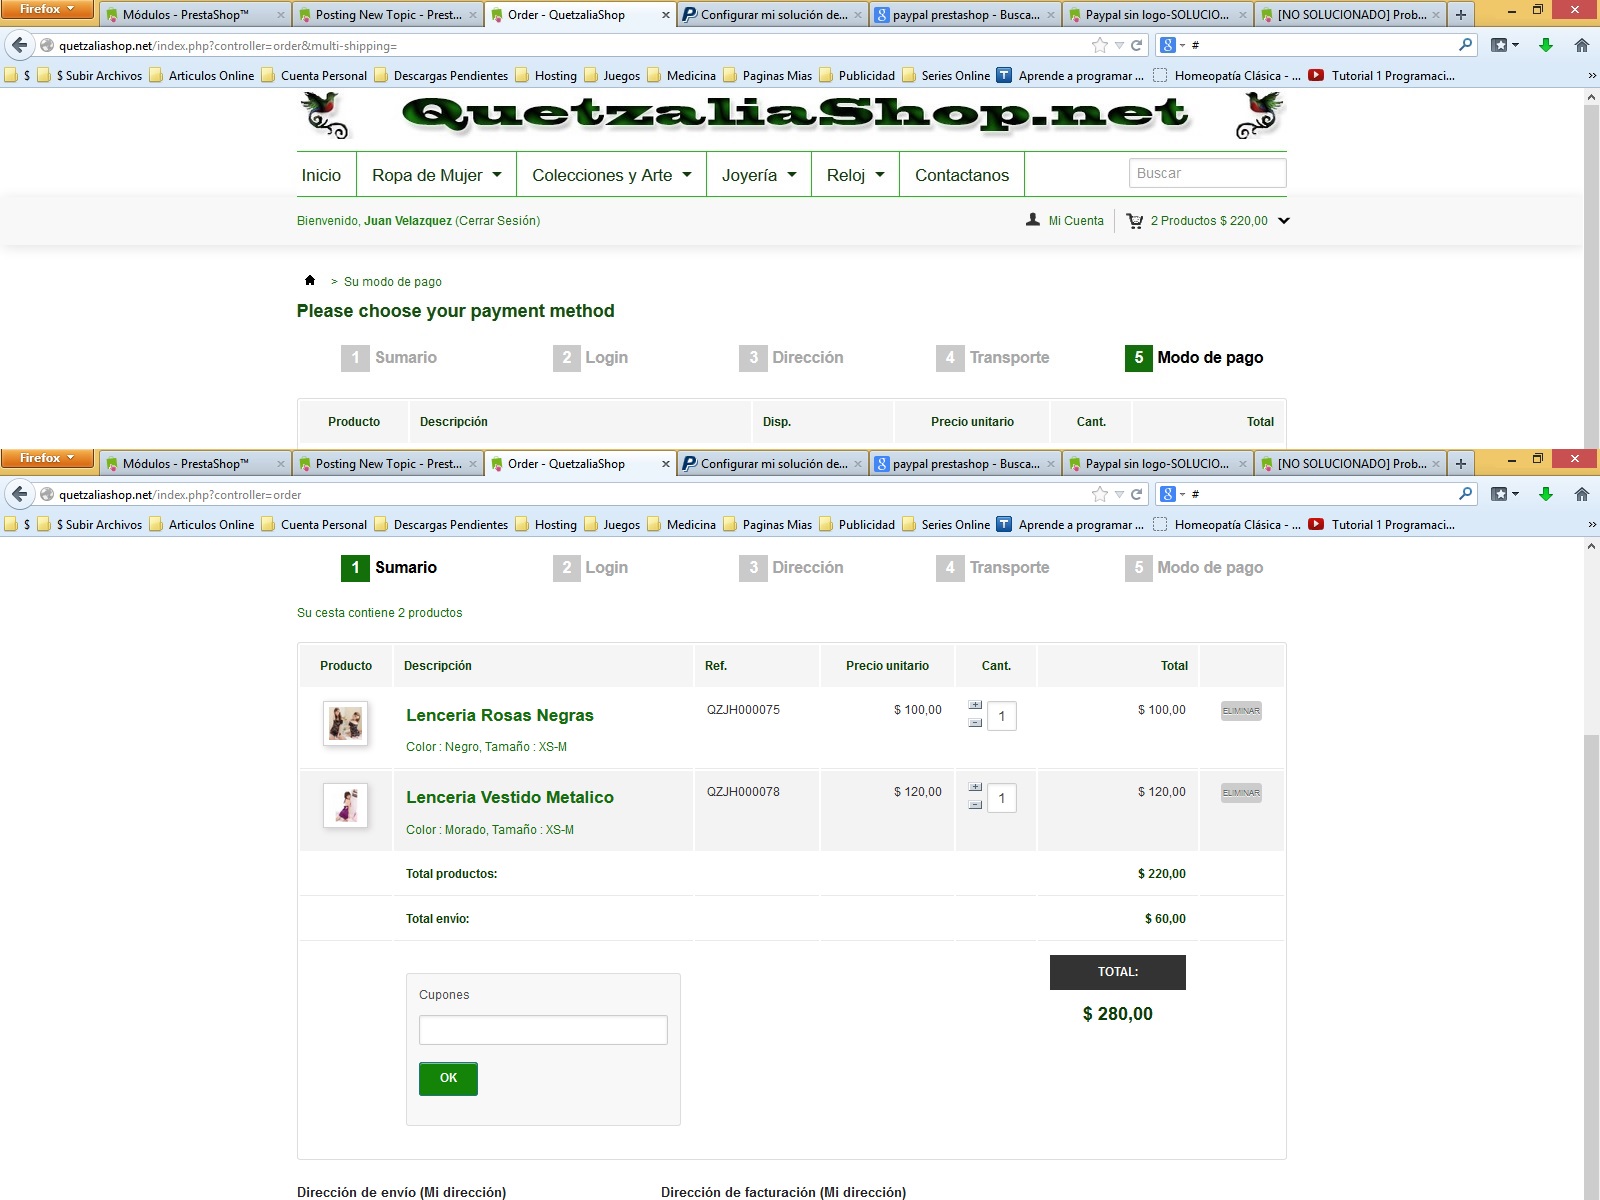Open downloads arrow in cart summary window
The width and height of the screenshot is (1600, 1200).
click(x=1545, y=494)
